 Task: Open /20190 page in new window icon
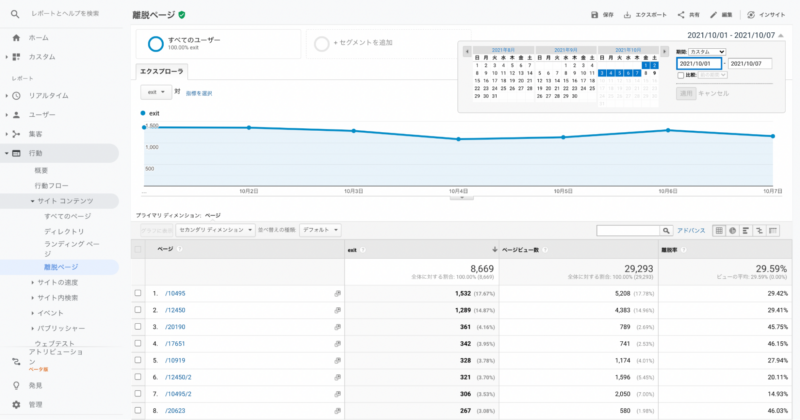[337, 327]
